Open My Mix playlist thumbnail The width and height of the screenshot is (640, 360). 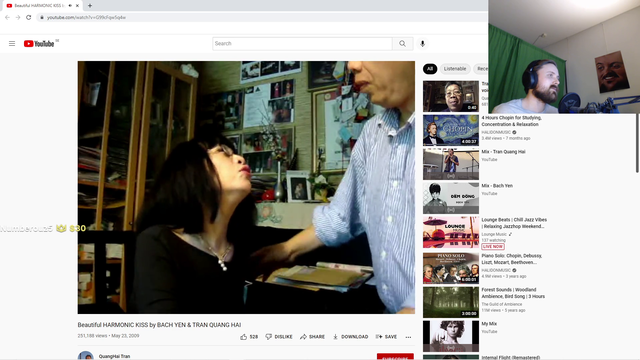[451, 336]
